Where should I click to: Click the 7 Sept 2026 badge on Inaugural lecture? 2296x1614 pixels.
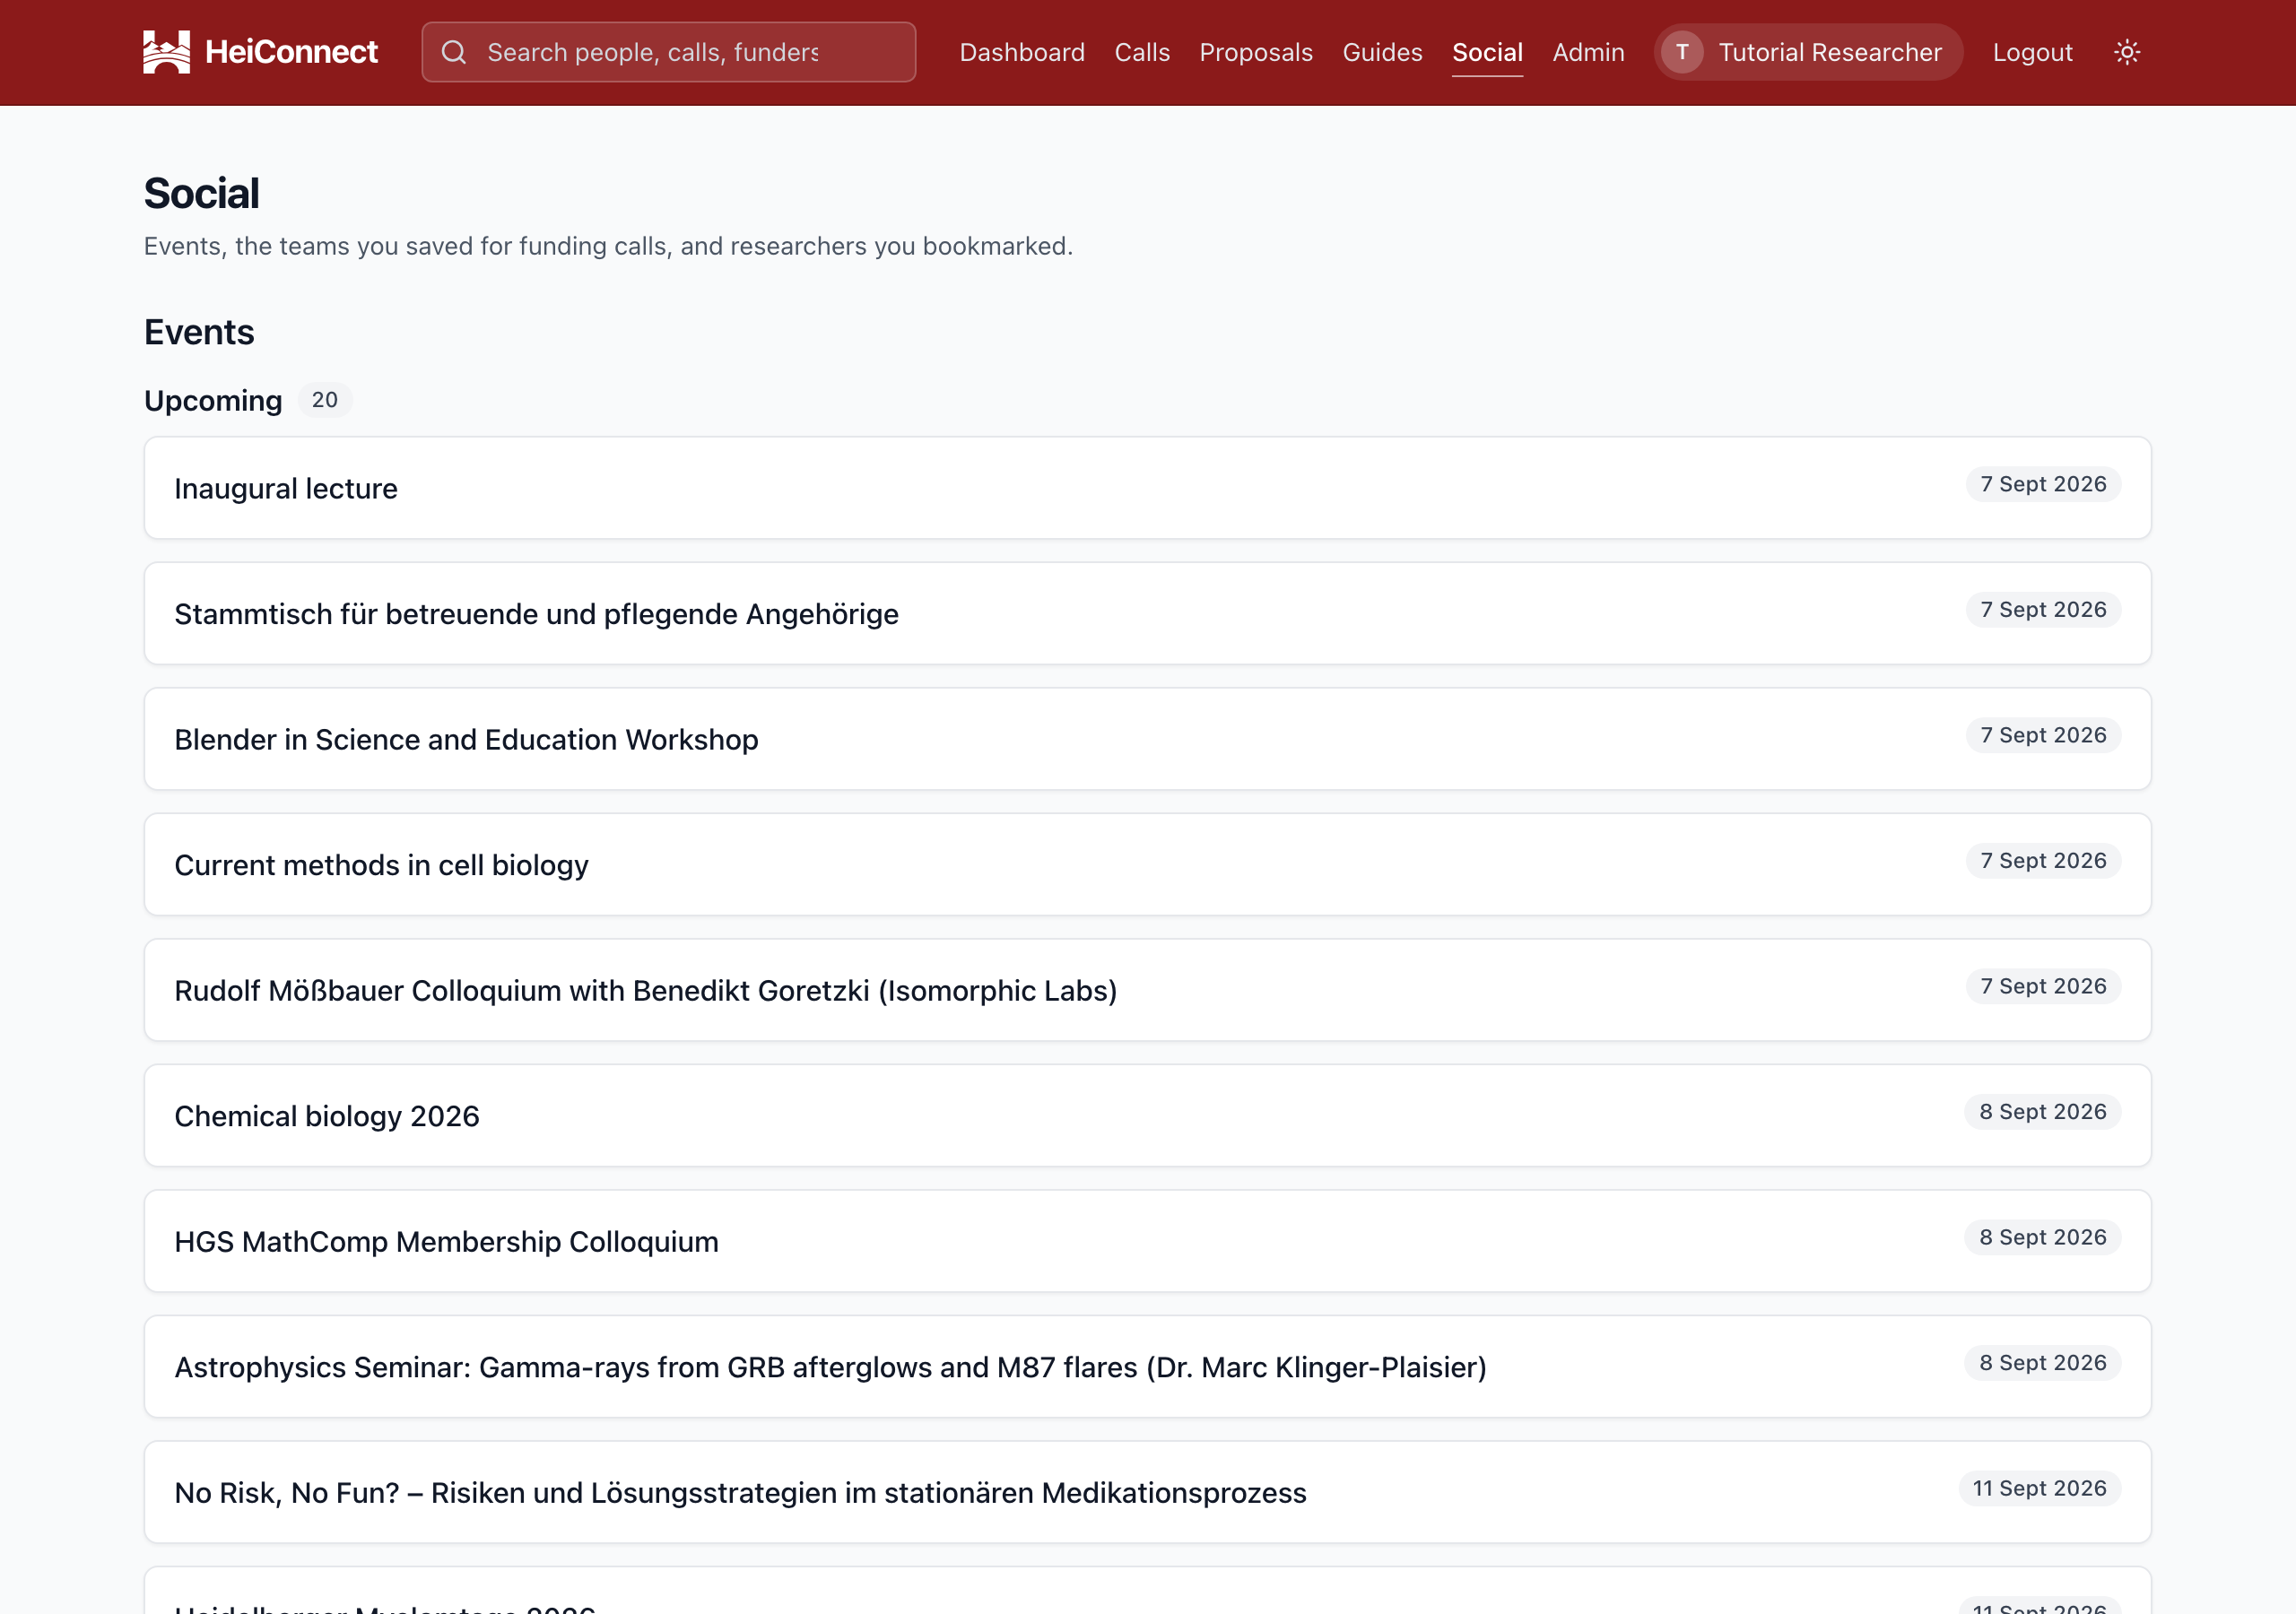(x=2043, y=484)
